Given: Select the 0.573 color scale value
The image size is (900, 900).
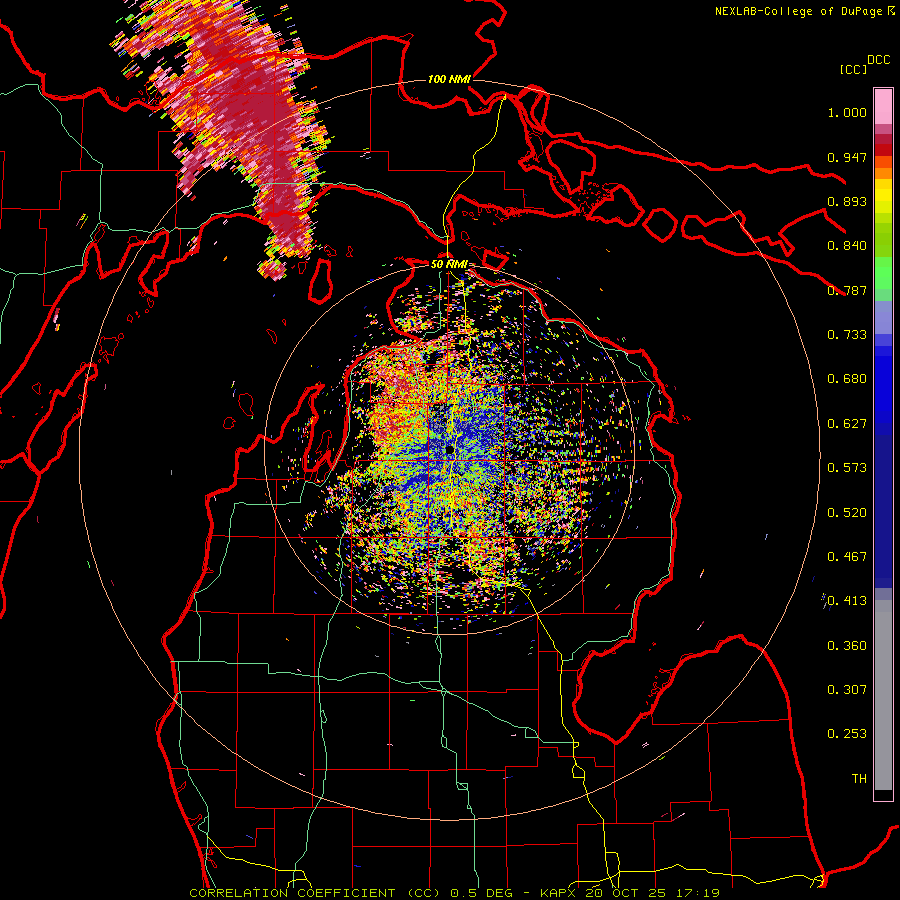Looking at the screenshot, I should tap(847, 468).
